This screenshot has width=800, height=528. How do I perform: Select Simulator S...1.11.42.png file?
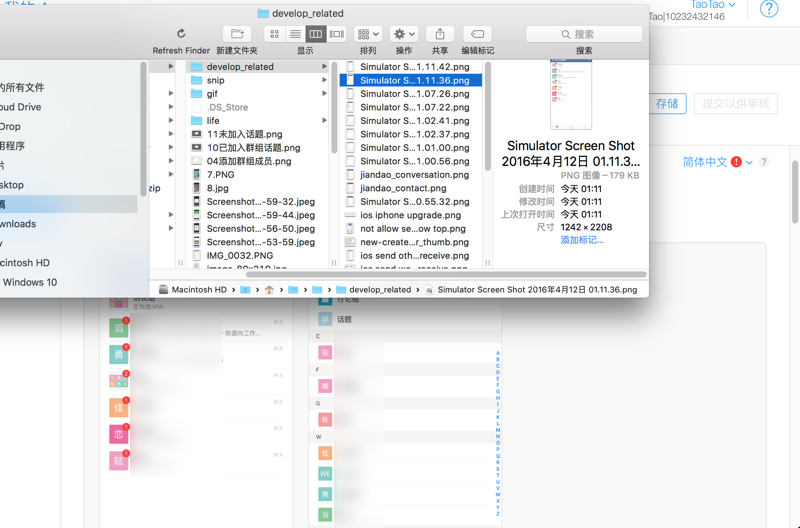click(411, 67)
